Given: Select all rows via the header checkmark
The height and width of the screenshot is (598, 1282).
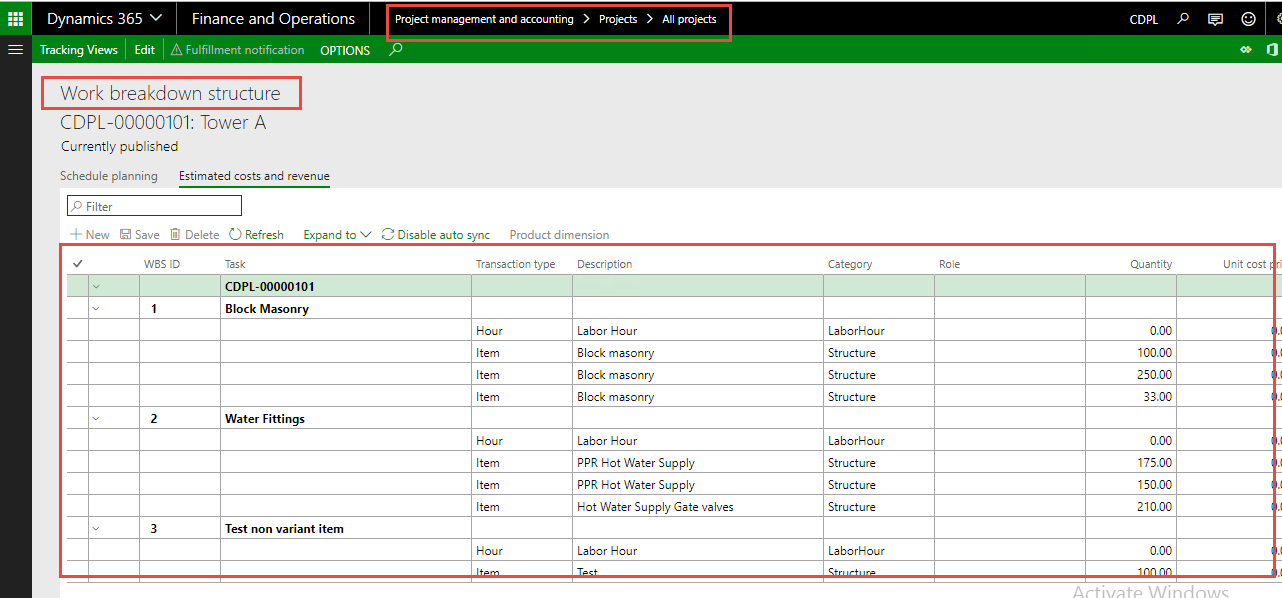Looking at the screenshot, I should (x=77, y=263).
